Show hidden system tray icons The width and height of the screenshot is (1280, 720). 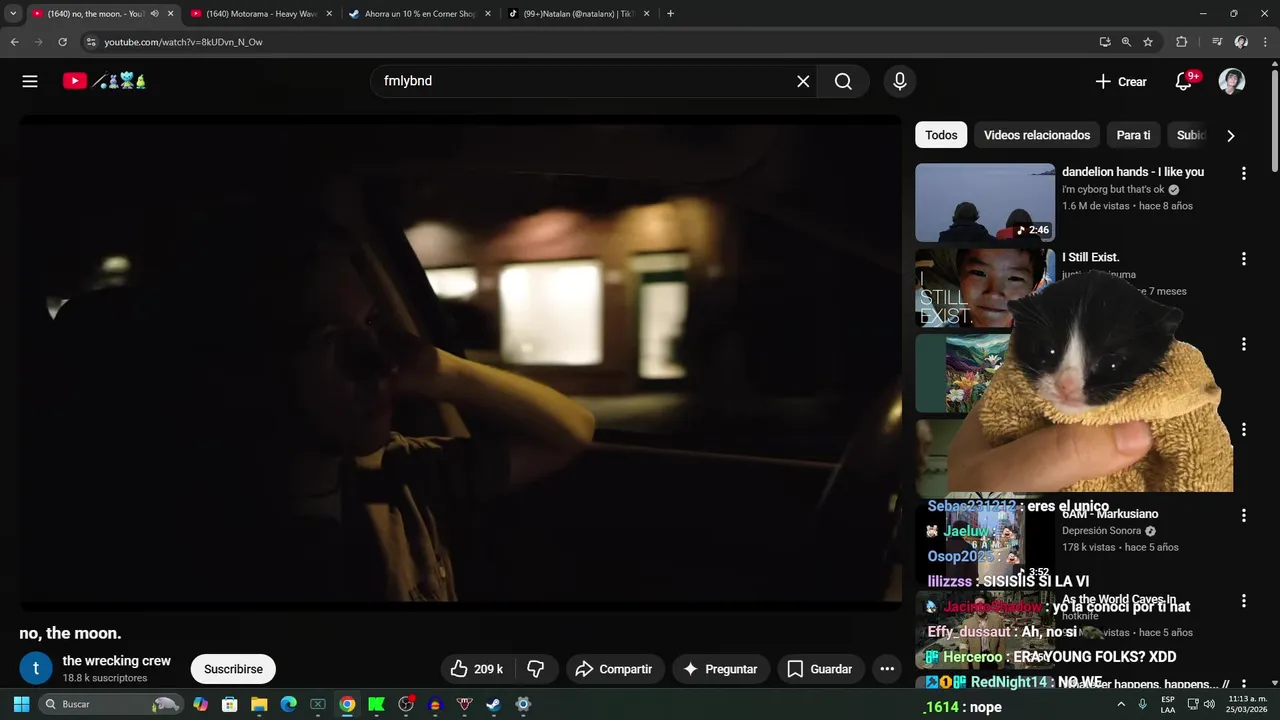[x=1121, y=704]
